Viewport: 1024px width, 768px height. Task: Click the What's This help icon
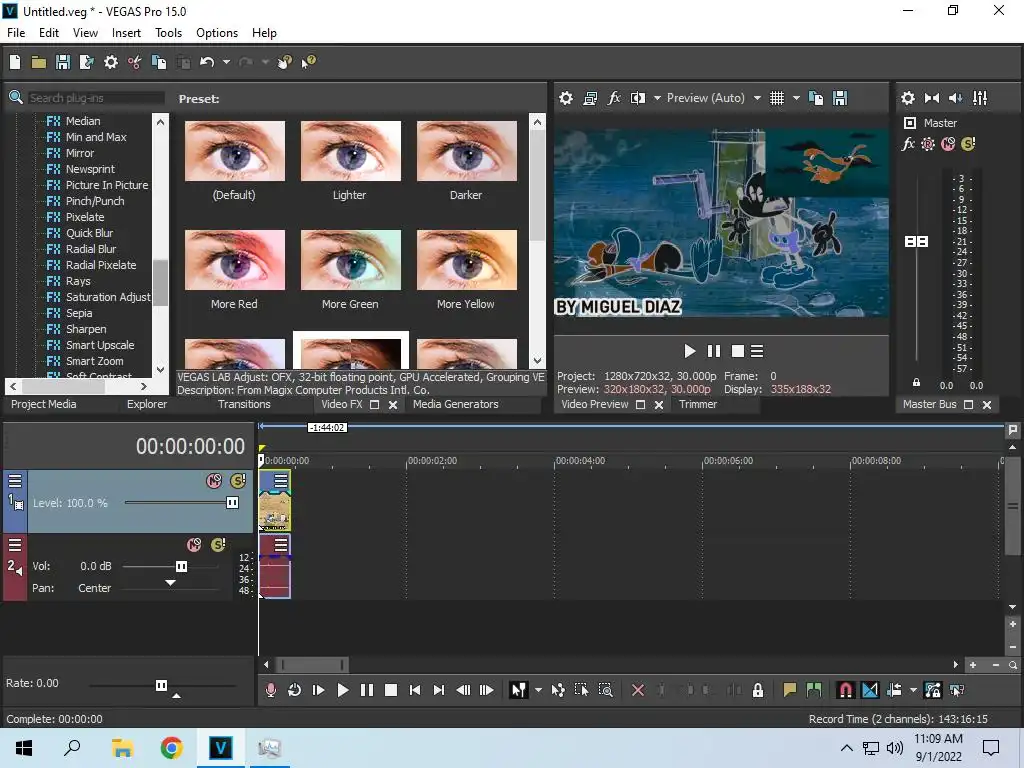tap(308, 62)
